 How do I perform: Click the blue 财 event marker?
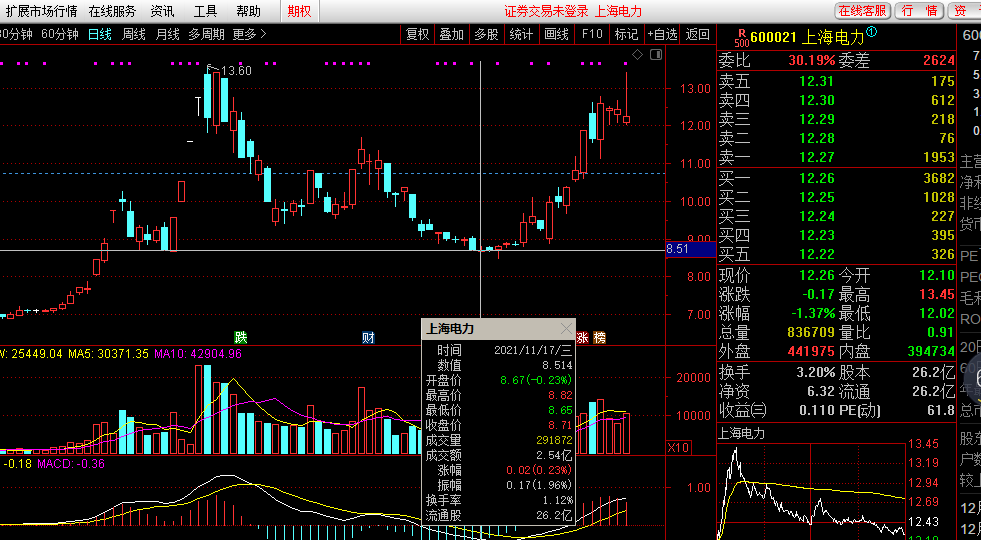[x=369, y=338]
